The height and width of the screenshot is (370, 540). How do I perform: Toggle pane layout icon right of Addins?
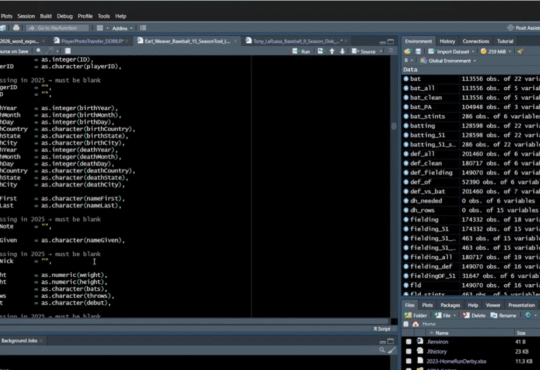143,28
